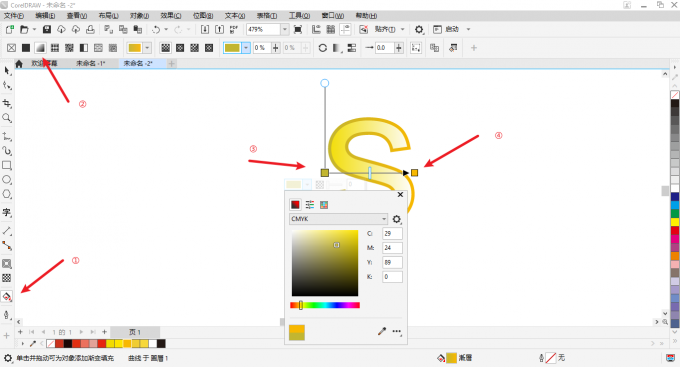Choose PostScript fill button in property bar
The width and height of the screenshot is (680, 367).
point(113,48)
